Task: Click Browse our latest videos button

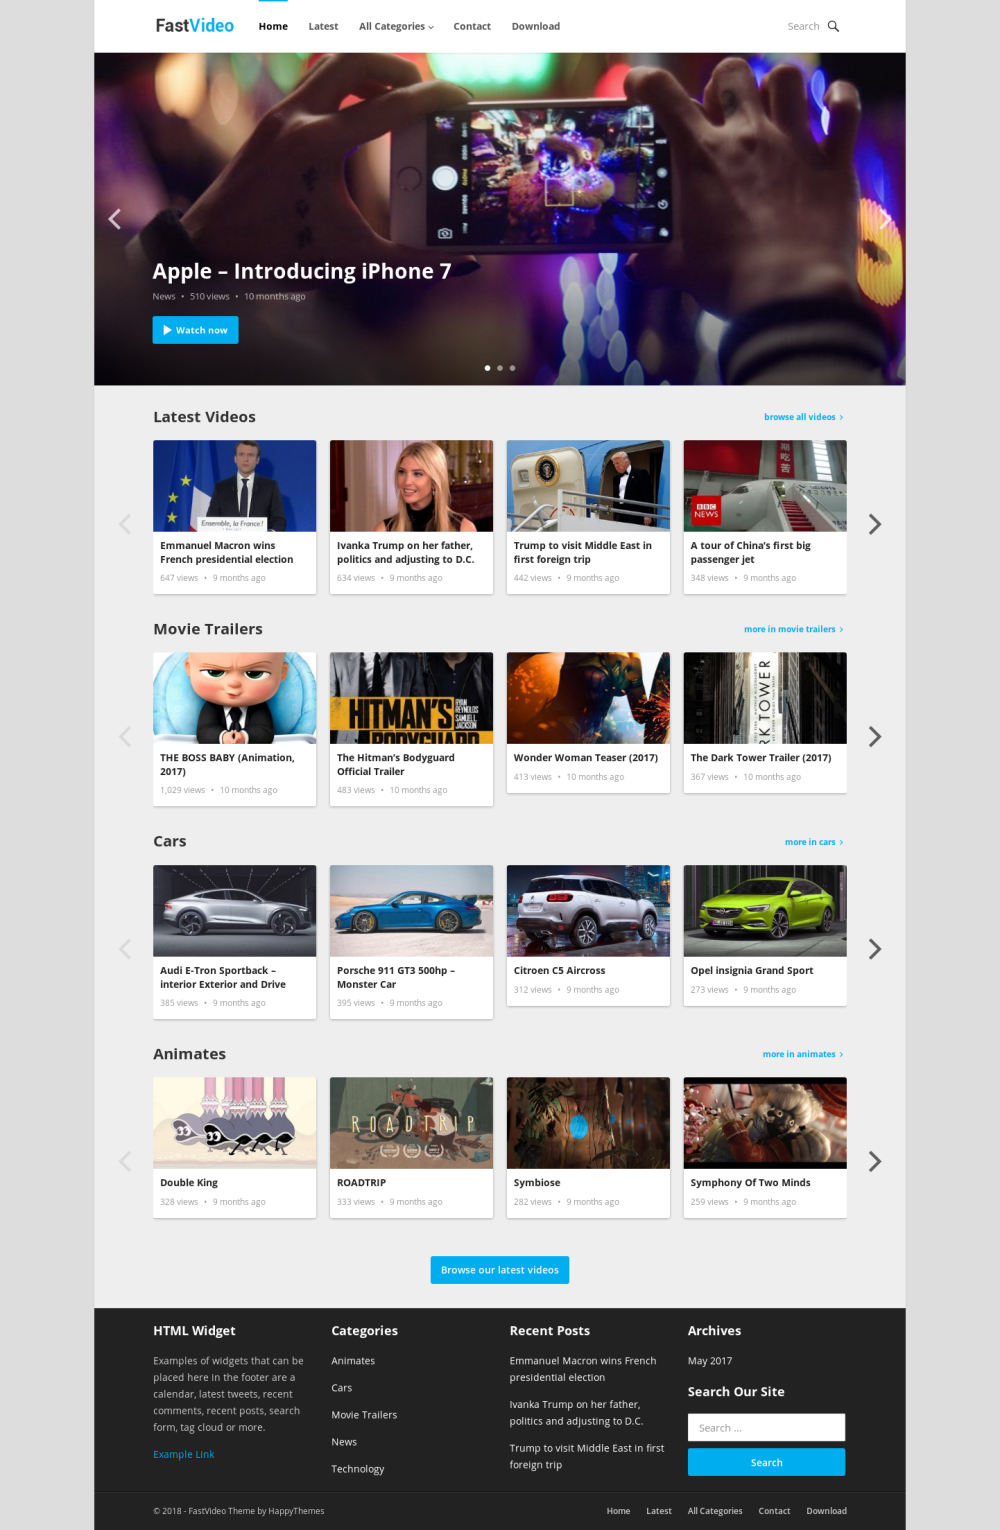Action: coord(499,1269)
